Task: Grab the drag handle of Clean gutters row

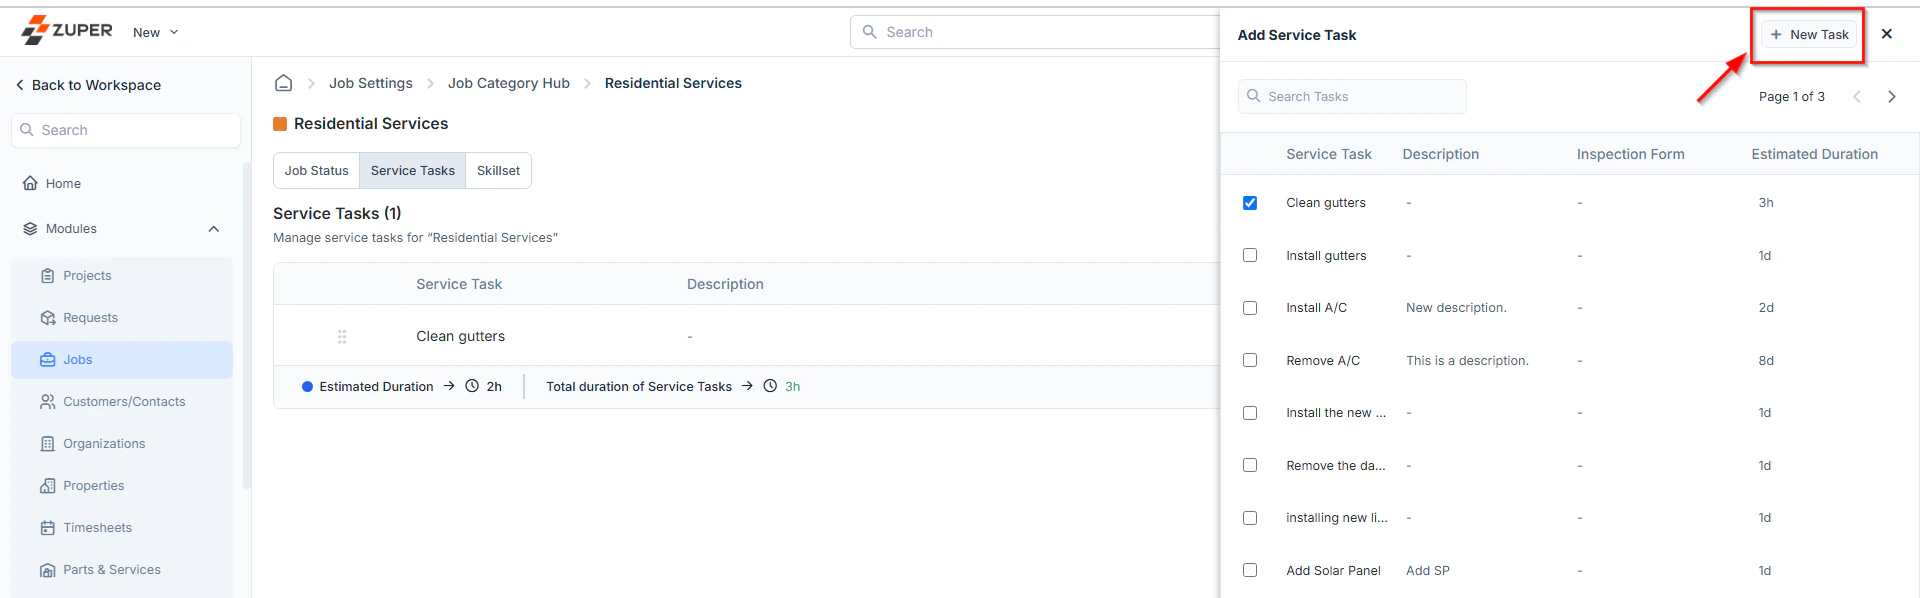Action: coord(342,337)
